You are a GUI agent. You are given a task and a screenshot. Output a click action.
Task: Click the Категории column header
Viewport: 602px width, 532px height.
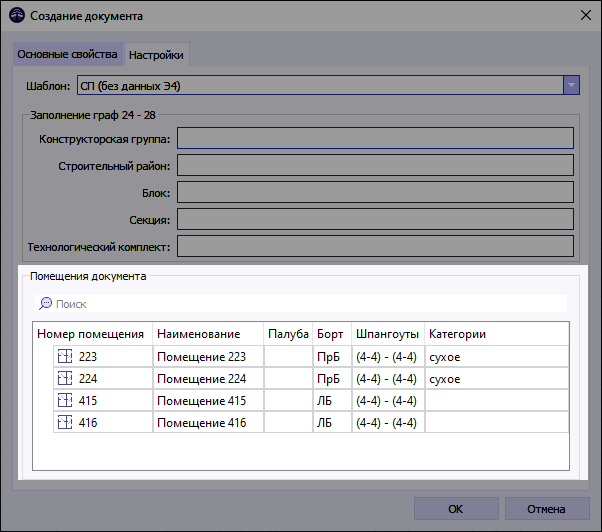tap(497, 334)
